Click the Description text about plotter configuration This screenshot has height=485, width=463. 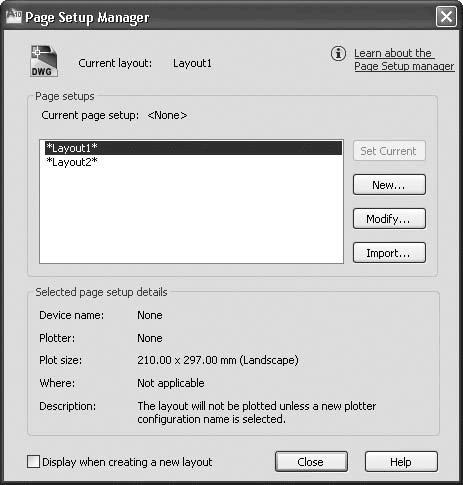(x=257, y=412)
